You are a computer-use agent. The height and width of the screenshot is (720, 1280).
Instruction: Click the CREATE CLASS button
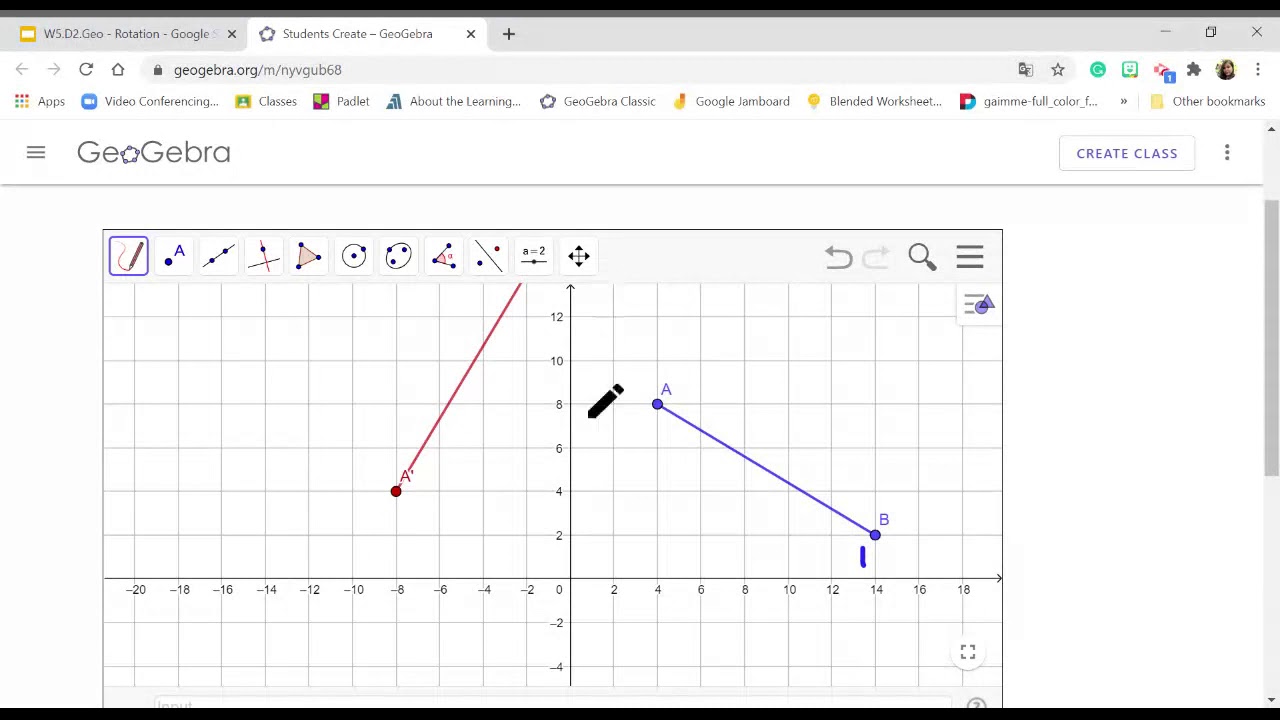tap(1127, 153)
